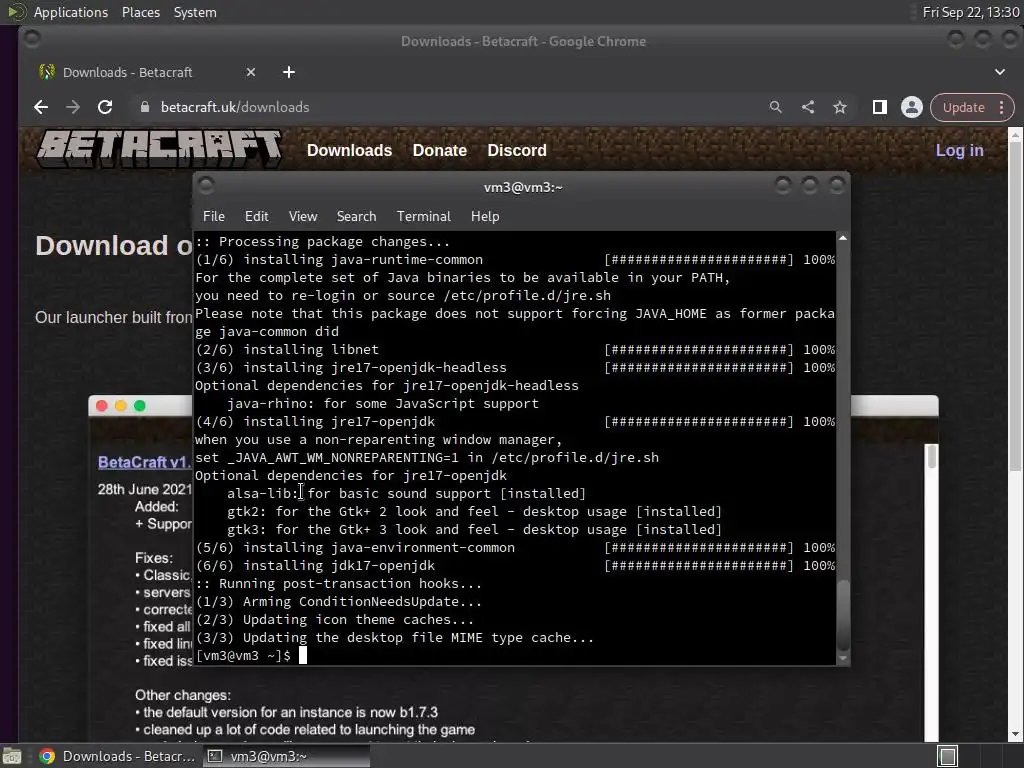Viewport: 1024px width, 768px height.
Task: Bookmark this page with the star
Action: click(840, 107)
